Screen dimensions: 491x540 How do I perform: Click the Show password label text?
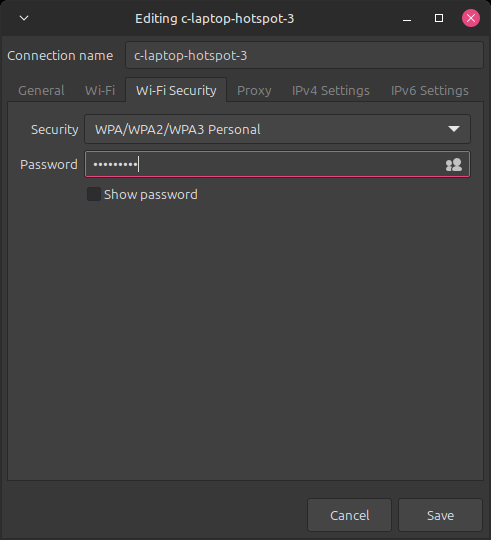pyautogui.click(x=151, y=195)
